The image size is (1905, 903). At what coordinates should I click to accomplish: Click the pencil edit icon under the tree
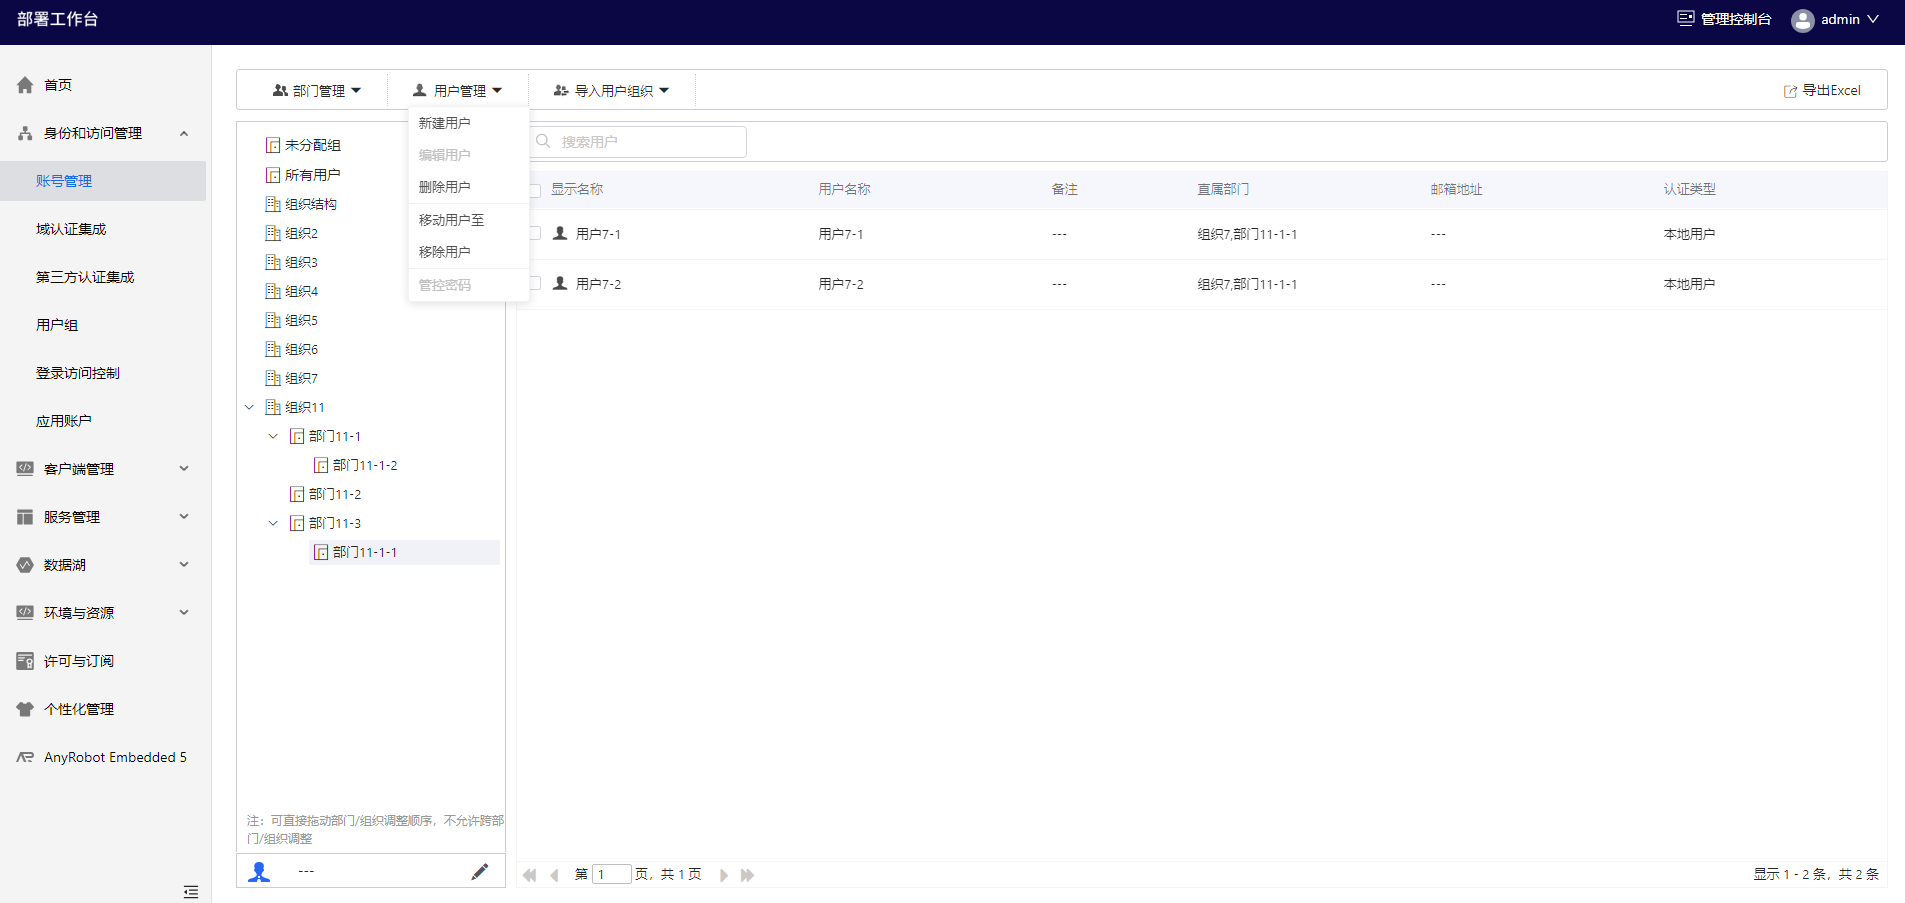click(x=480, y=872)
